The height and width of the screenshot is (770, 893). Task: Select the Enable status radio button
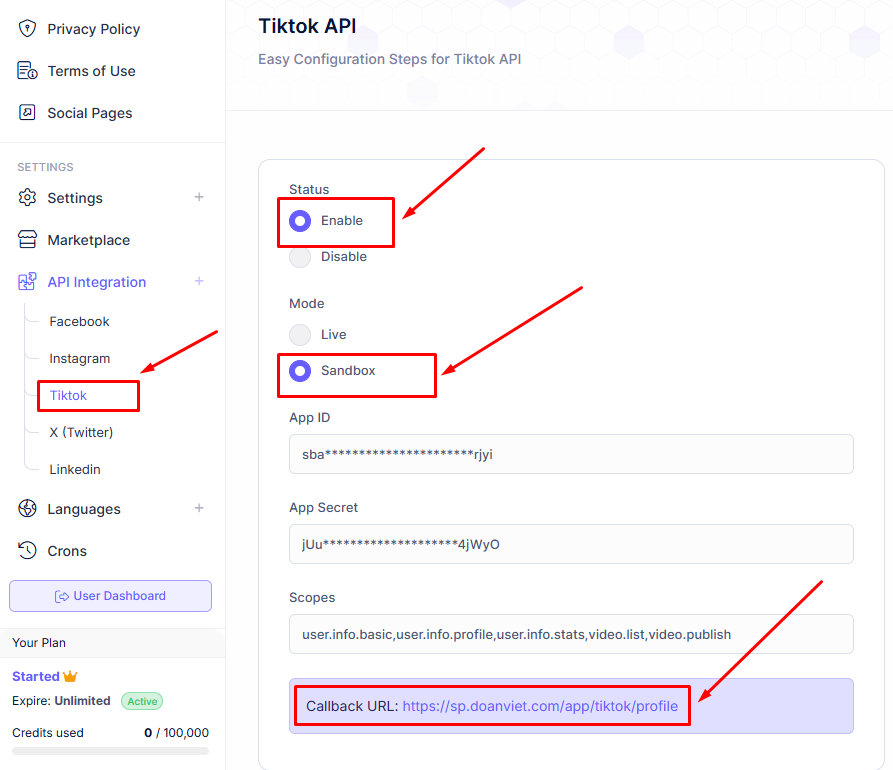[300, 221]
